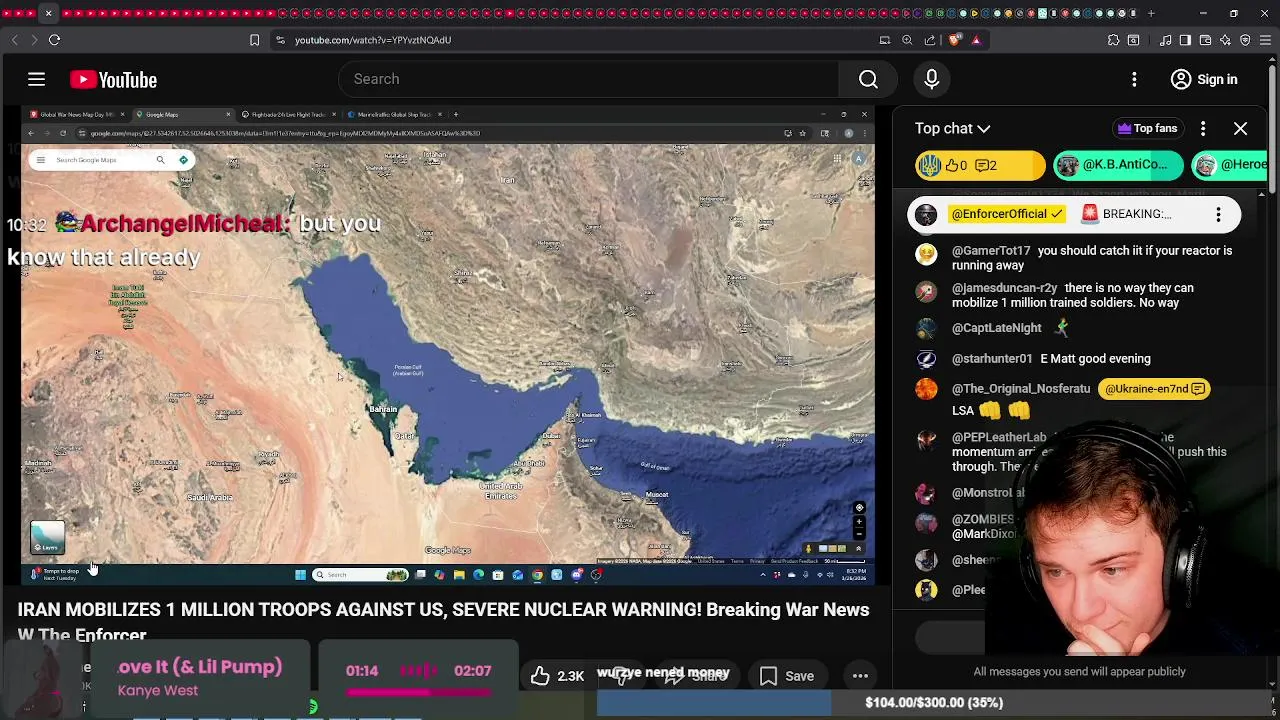Toggle the browser sidebar panel

point(1185,40)
